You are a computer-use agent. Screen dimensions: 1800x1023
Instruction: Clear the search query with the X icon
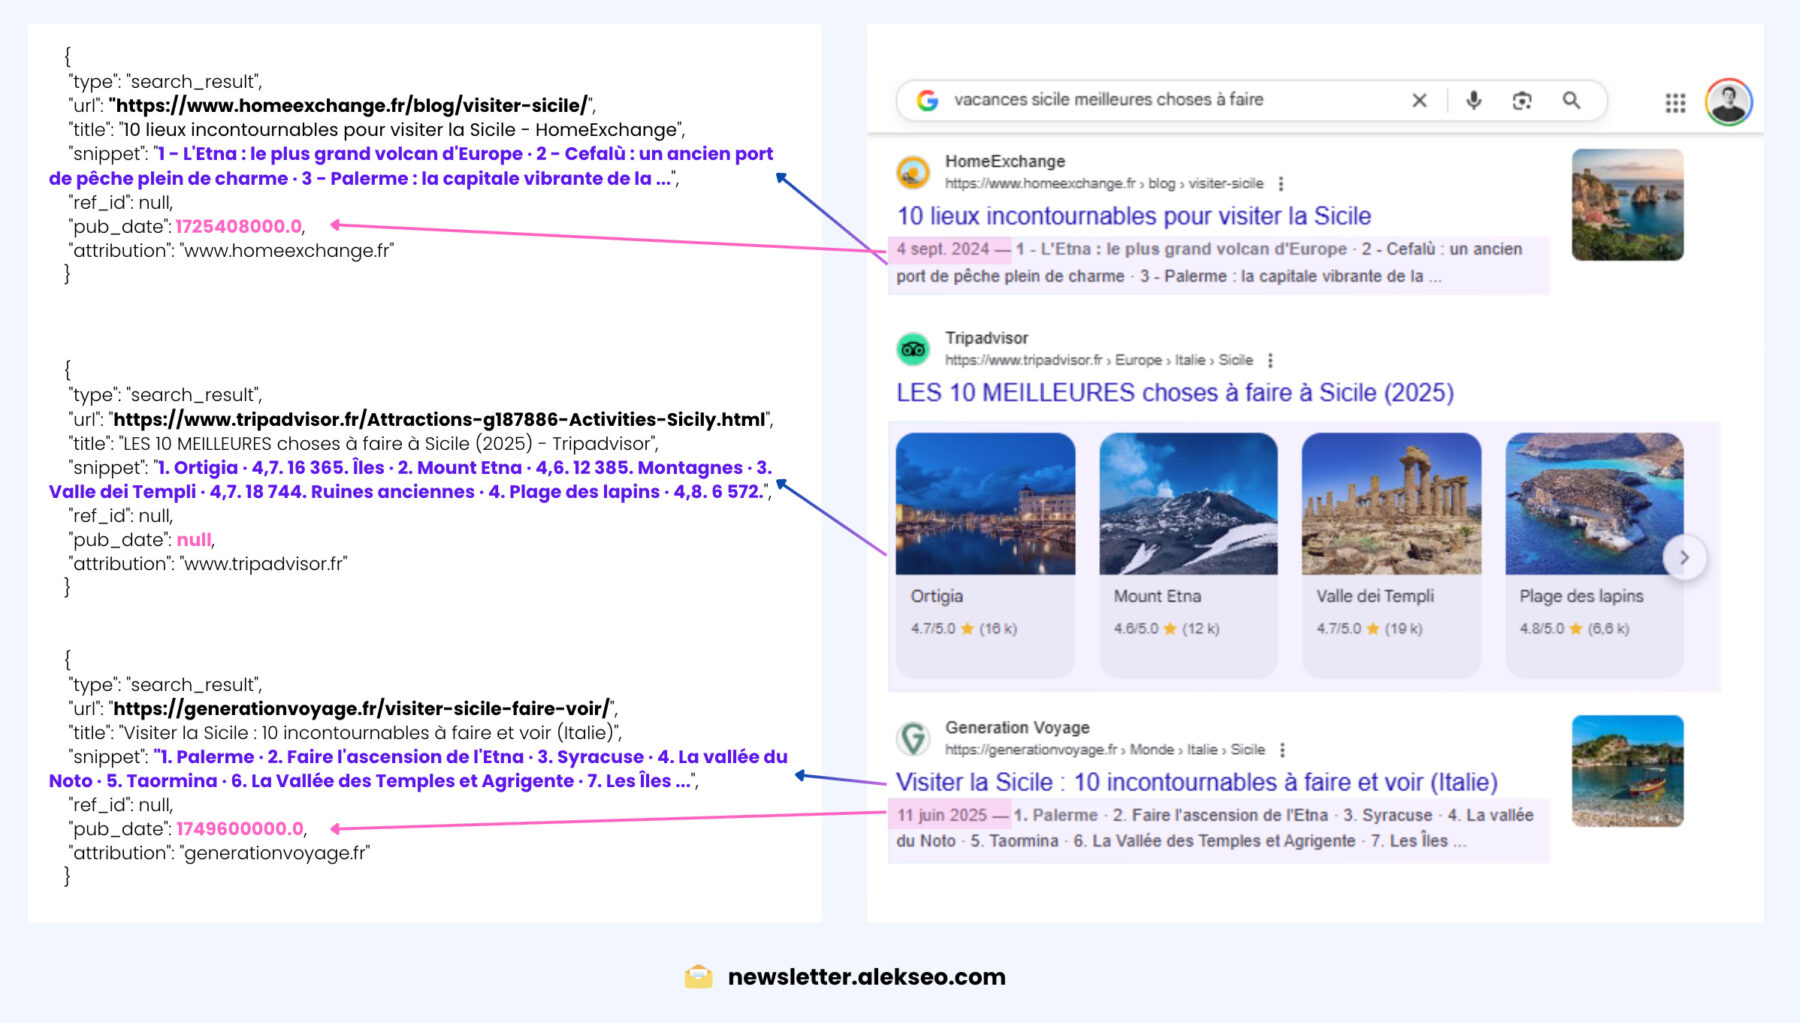(1419, 100)
